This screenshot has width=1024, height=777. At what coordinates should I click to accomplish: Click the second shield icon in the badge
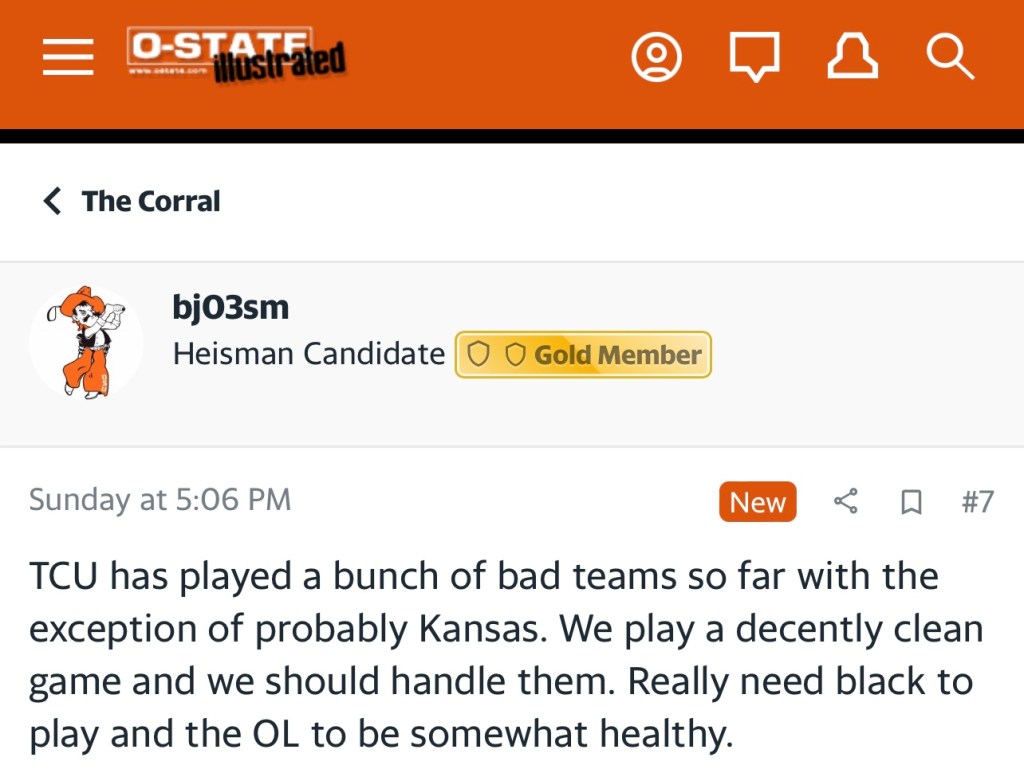(514, 355)
